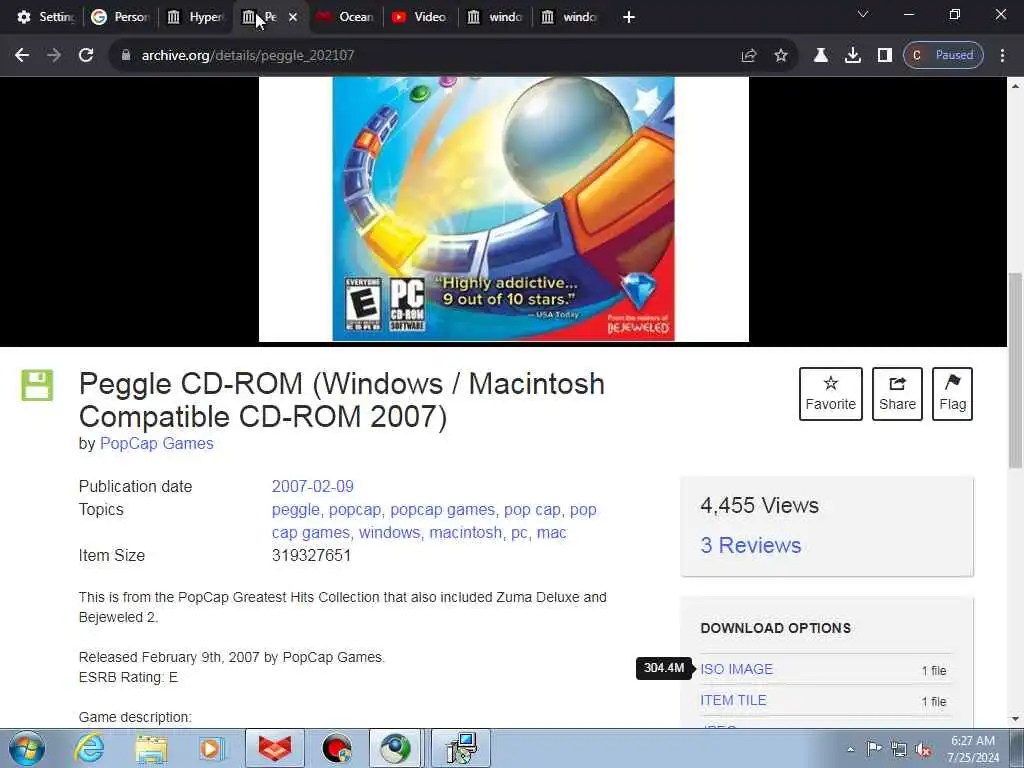Go back to the previous page
1024x768 pixels.
[x=22, y=55]
